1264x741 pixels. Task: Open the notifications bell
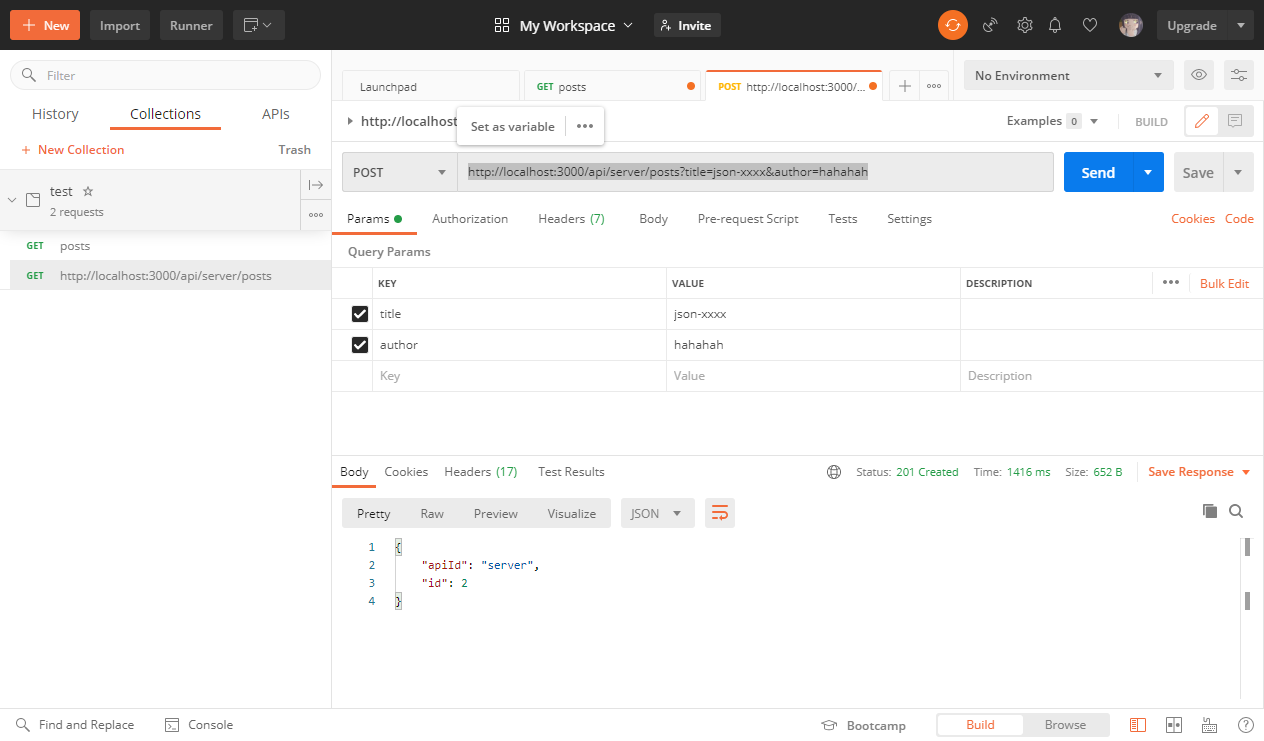pyautogui.click(x=1055, y=25)
